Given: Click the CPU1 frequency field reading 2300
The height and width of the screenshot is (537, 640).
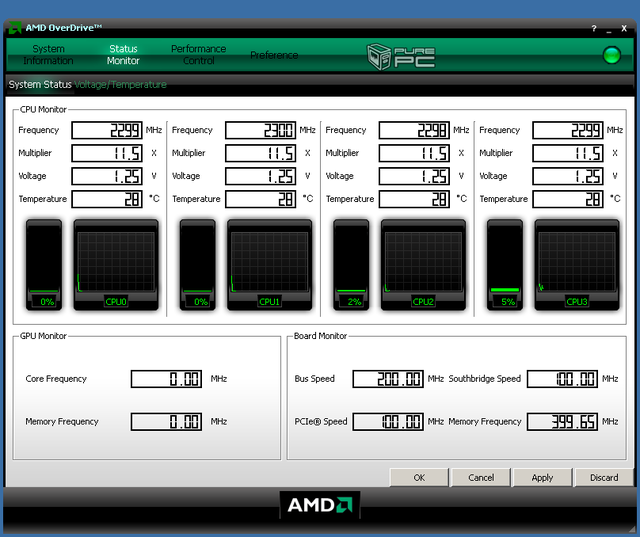Looking at the screenshot, I should [x=260, y=130].
